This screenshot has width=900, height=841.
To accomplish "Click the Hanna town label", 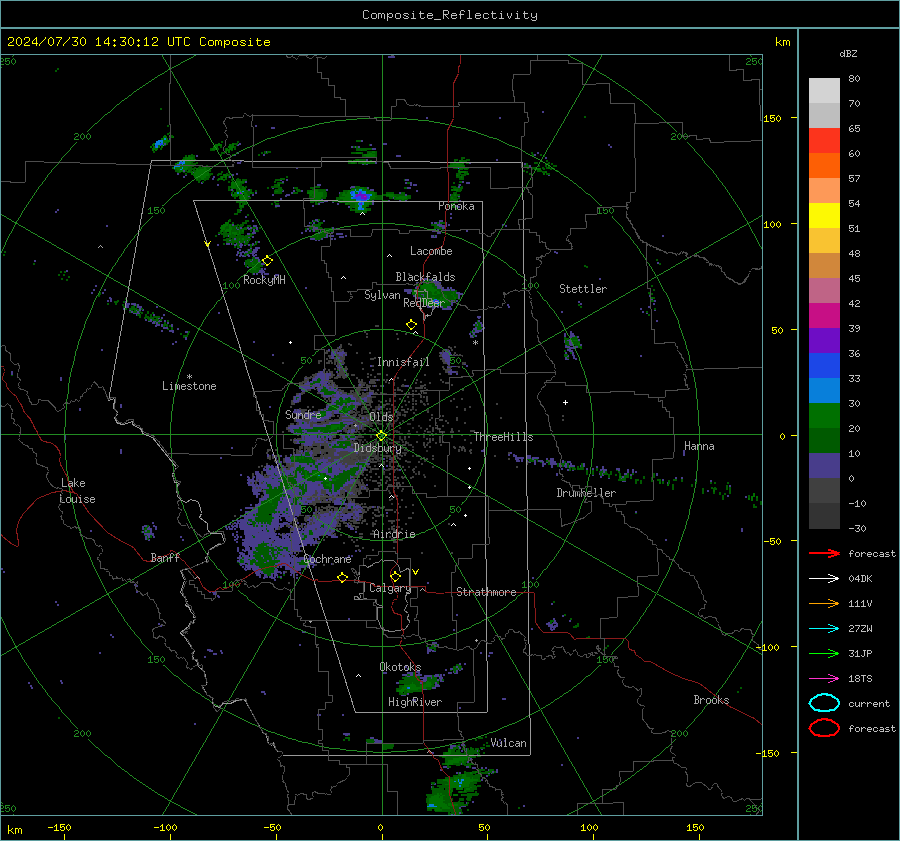I will point(699,446).
